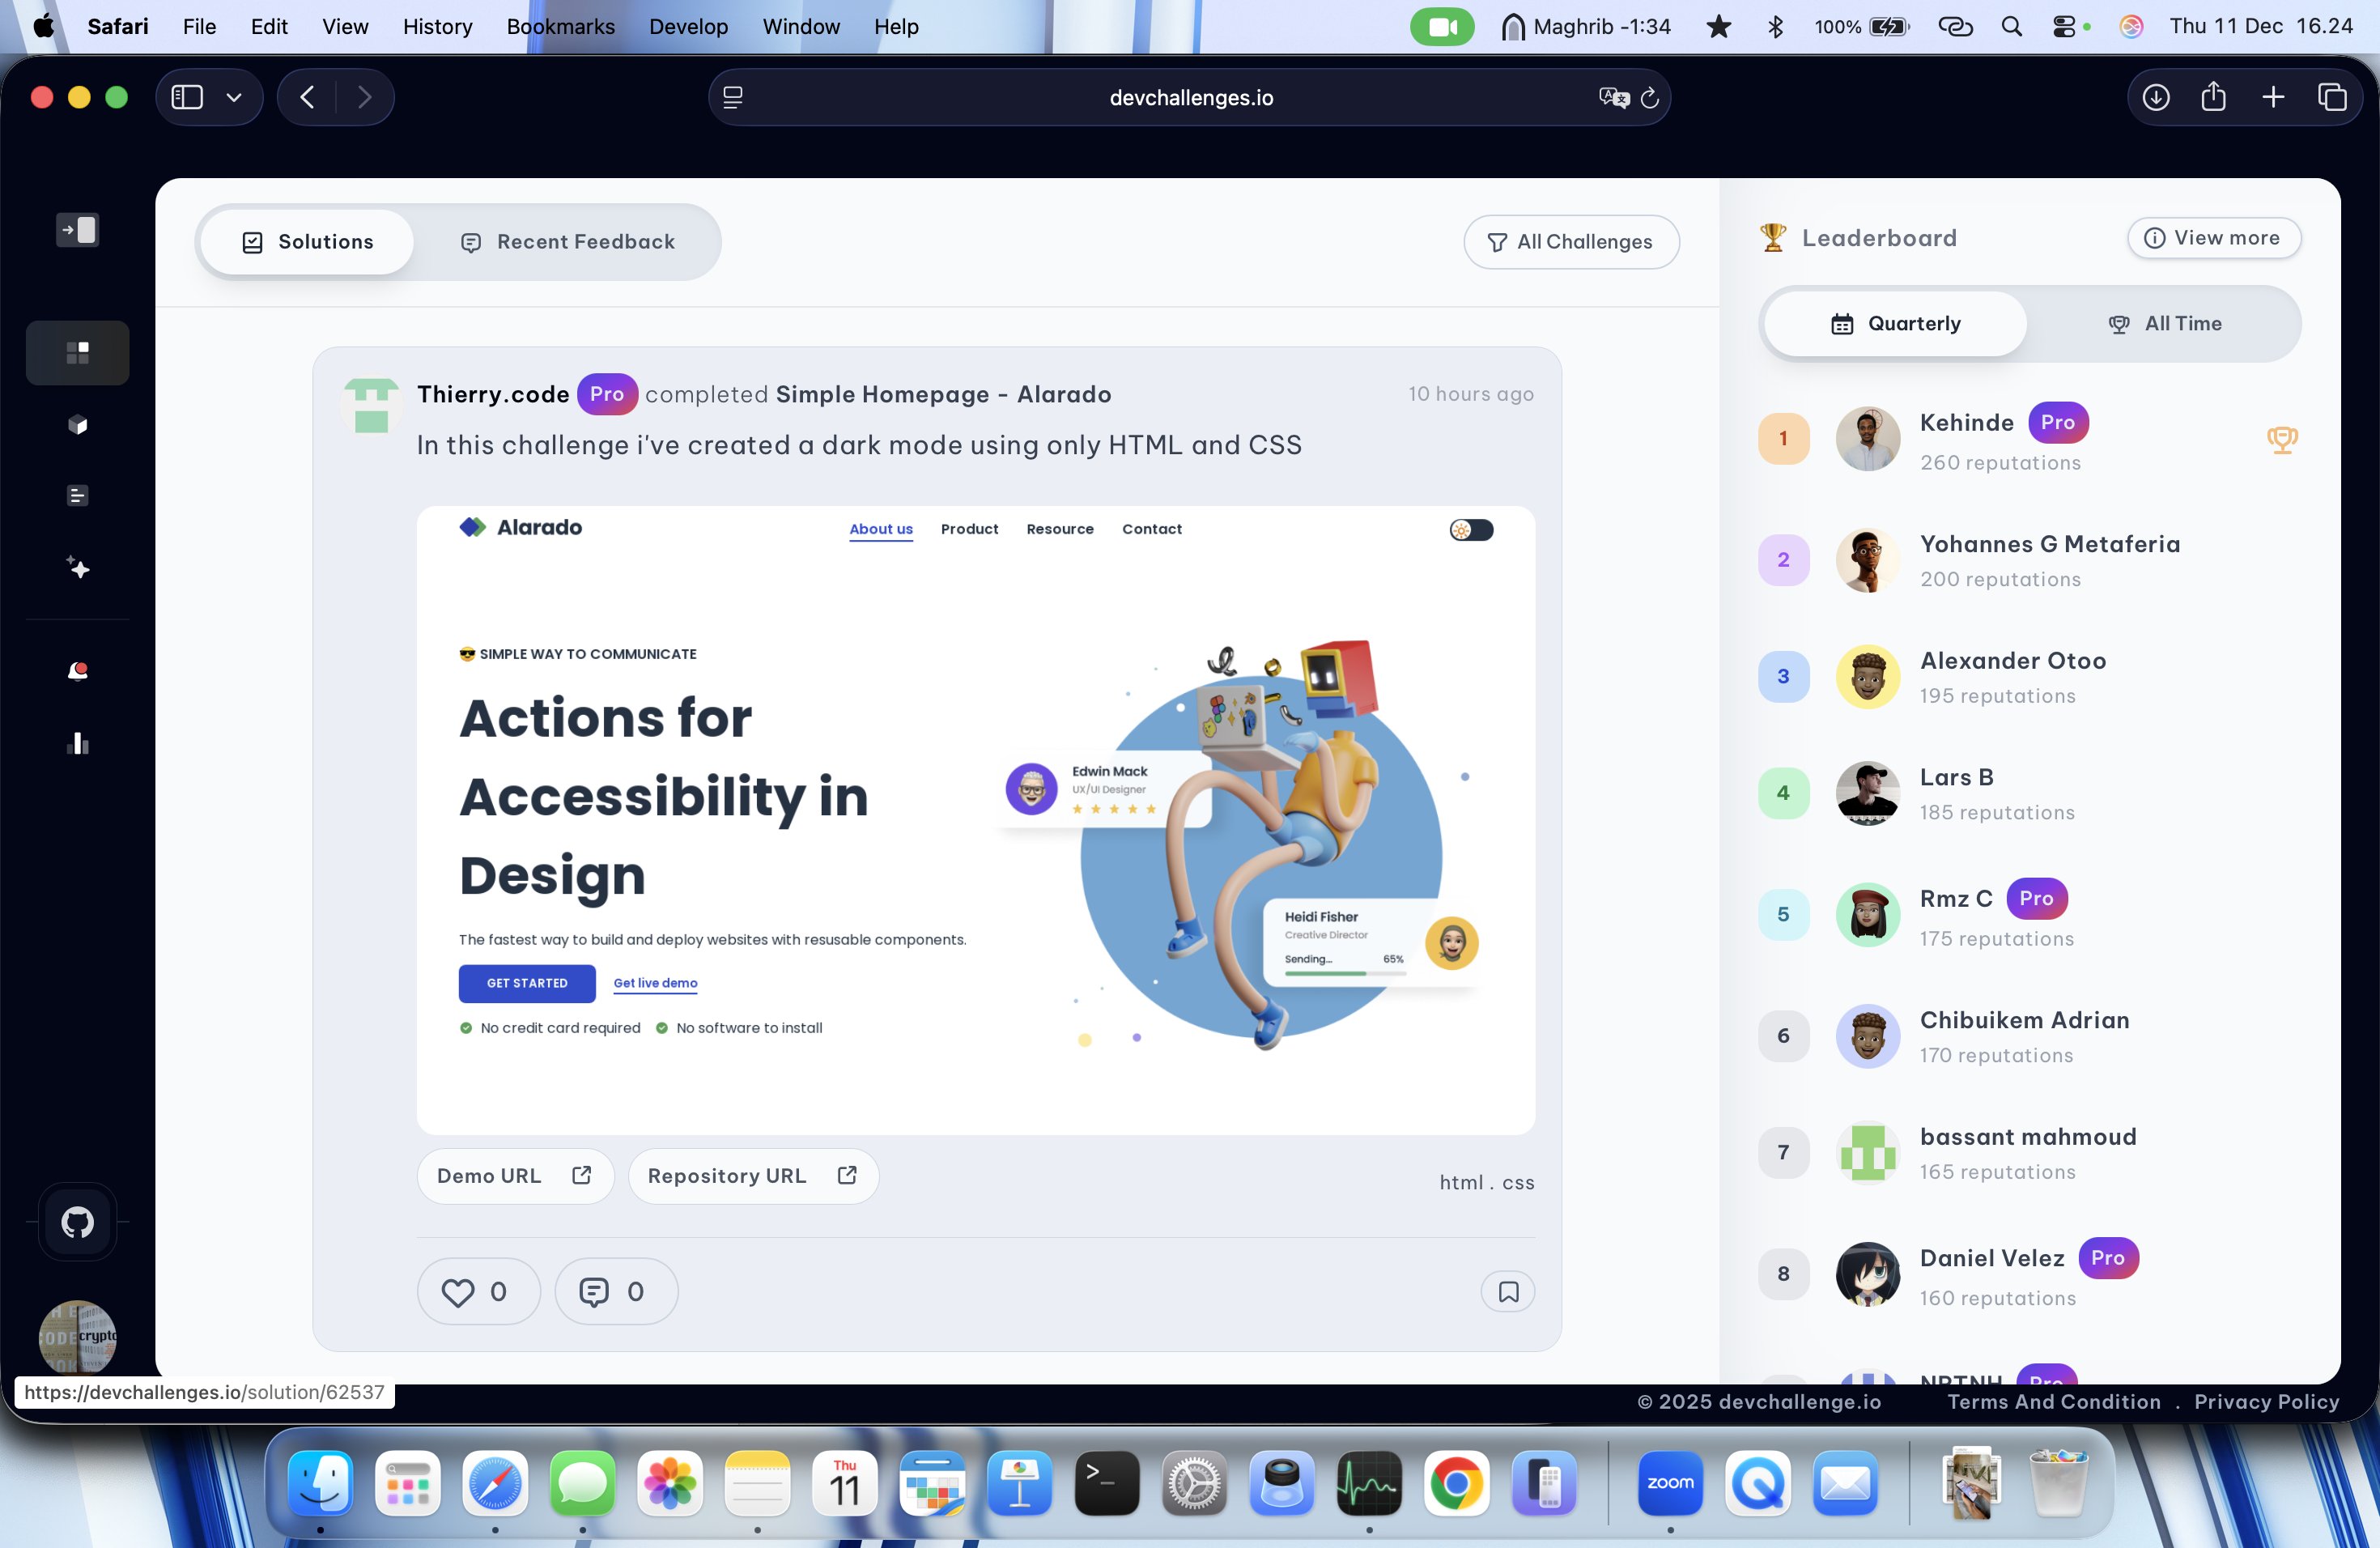Open the leaderboard bar-chart sidebar icon
Image resolution: width=2380 pixels, height=1548 pixels.
77,743
